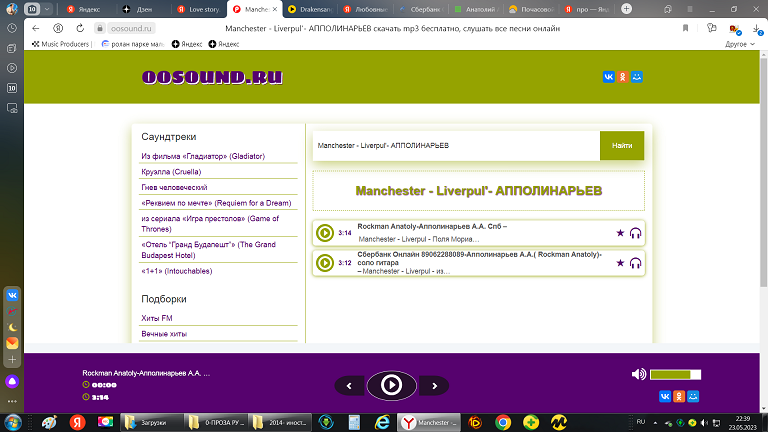Share via VK icon in player bar
This screenshot has width=768, height=432.
(665, 396)
